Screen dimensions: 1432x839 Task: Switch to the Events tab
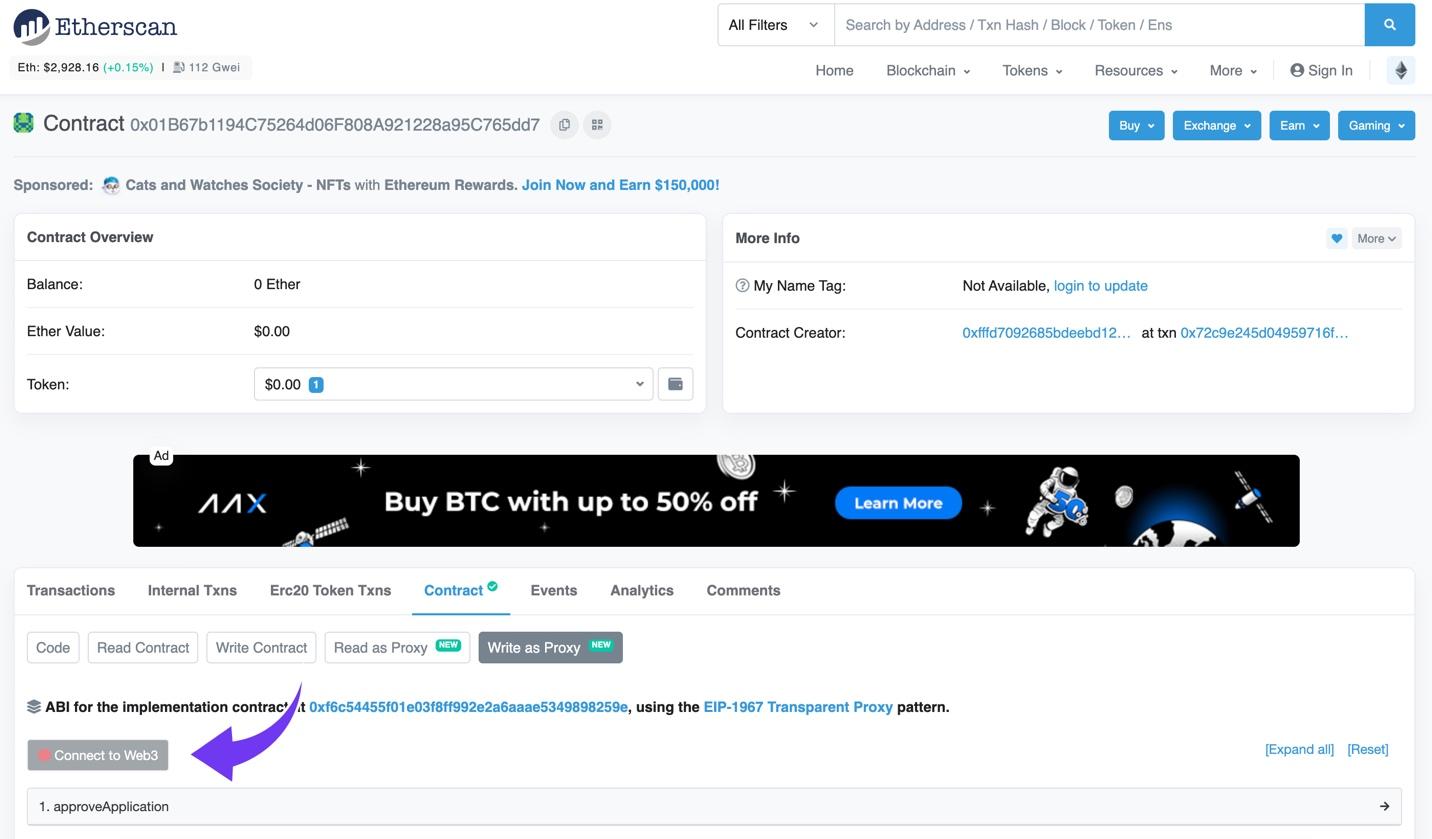coord(553,590)
